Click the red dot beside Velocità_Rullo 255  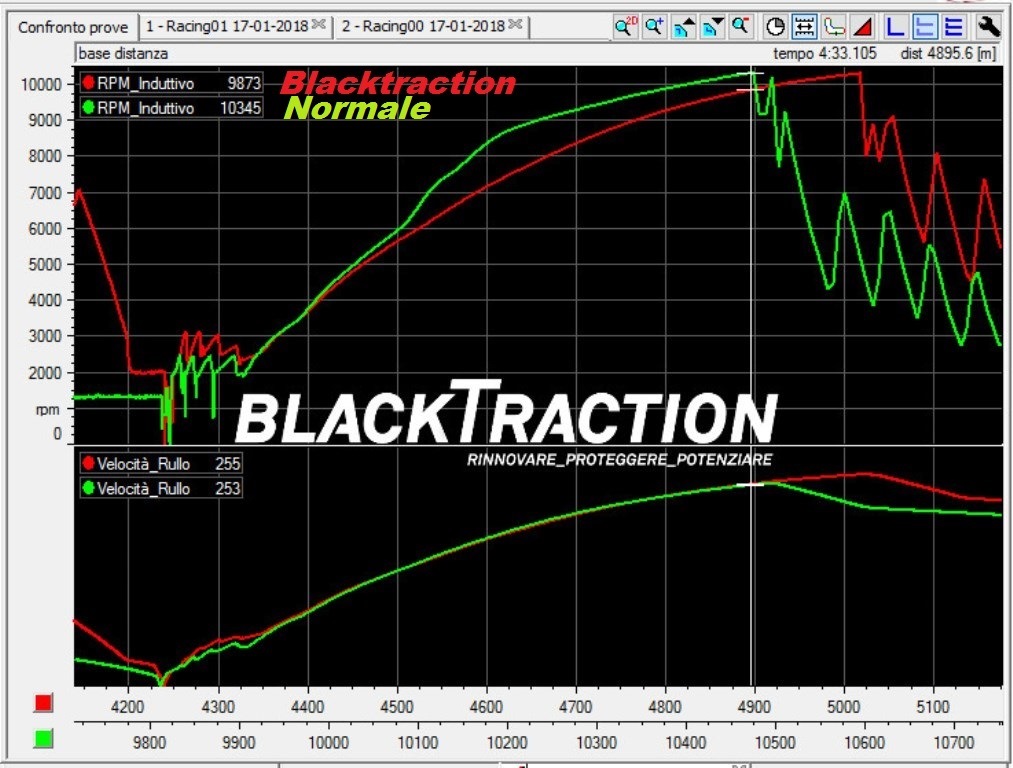click(x=89, y=463)
